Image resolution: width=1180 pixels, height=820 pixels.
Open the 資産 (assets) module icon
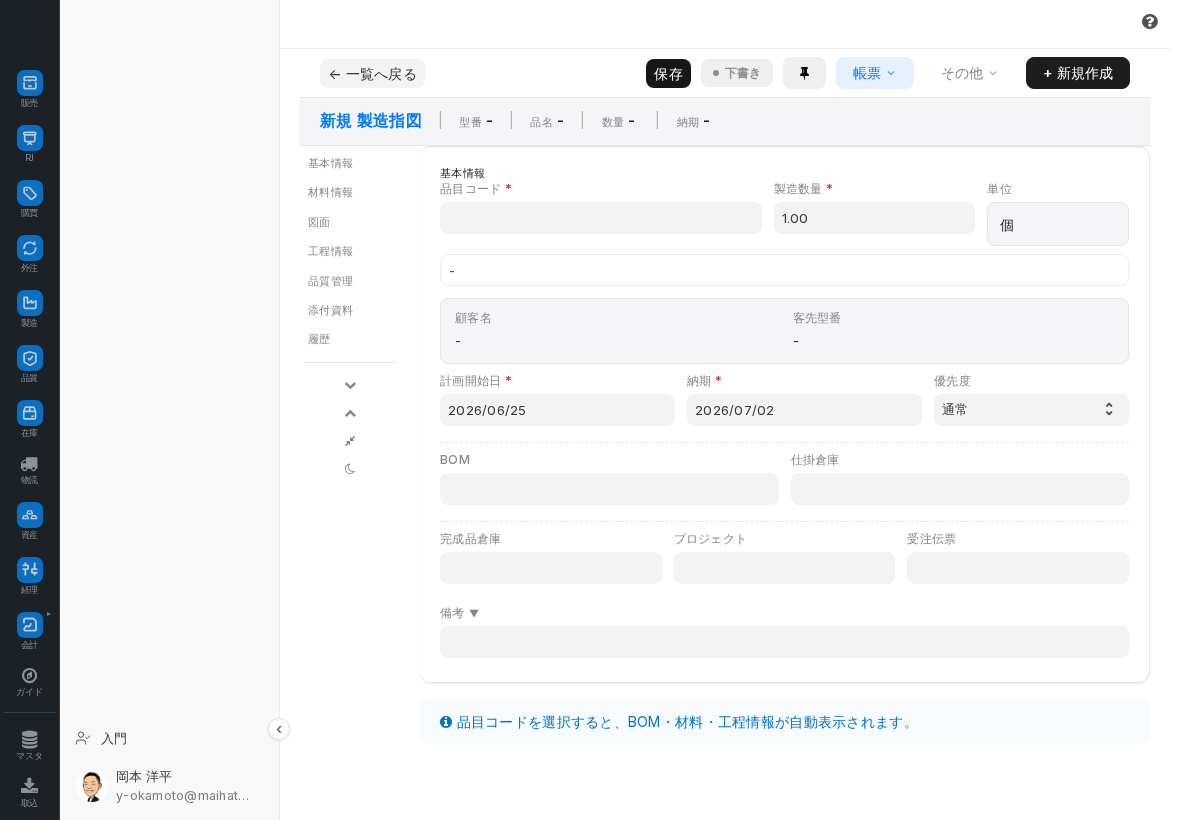(x=29, y=515)
